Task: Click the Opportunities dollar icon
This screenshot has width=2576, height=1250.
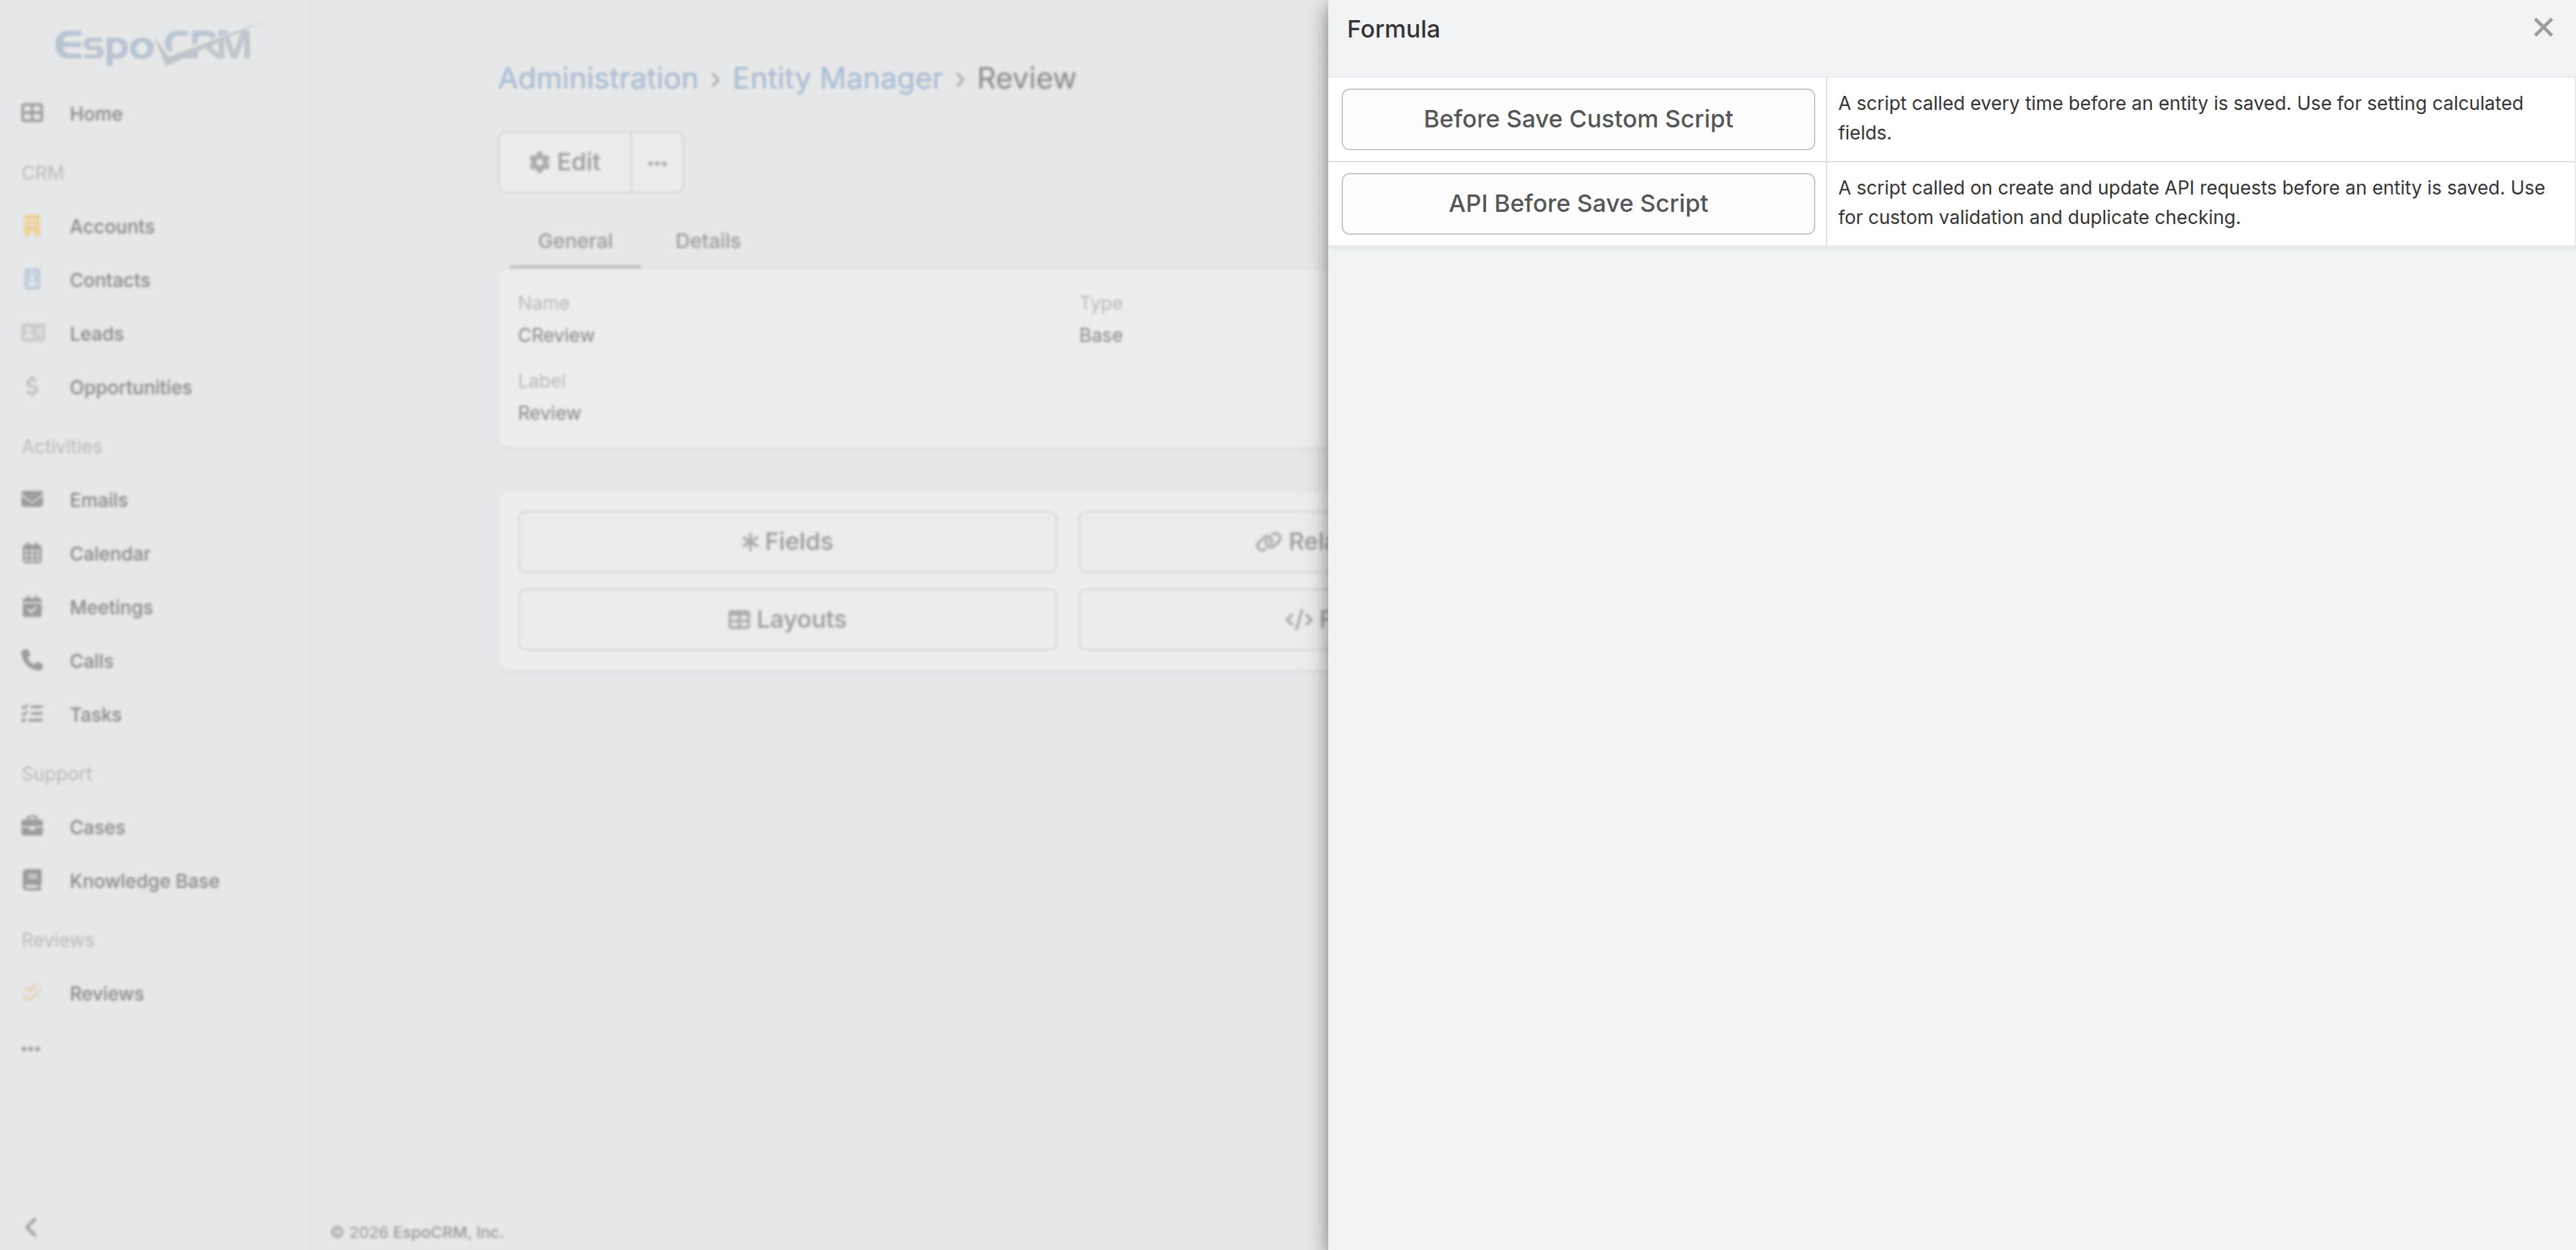Action: click(32, 387)
